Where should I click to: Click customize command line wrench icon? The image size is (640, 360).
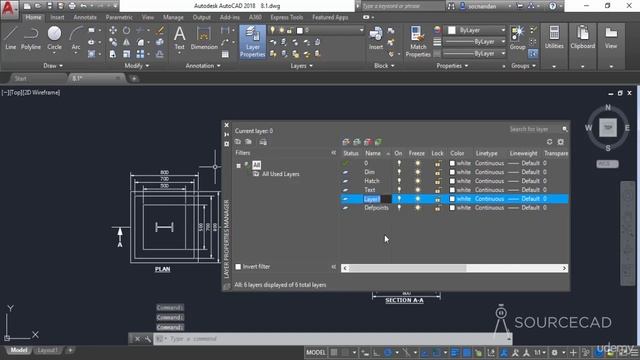click(x=148, y=339)
